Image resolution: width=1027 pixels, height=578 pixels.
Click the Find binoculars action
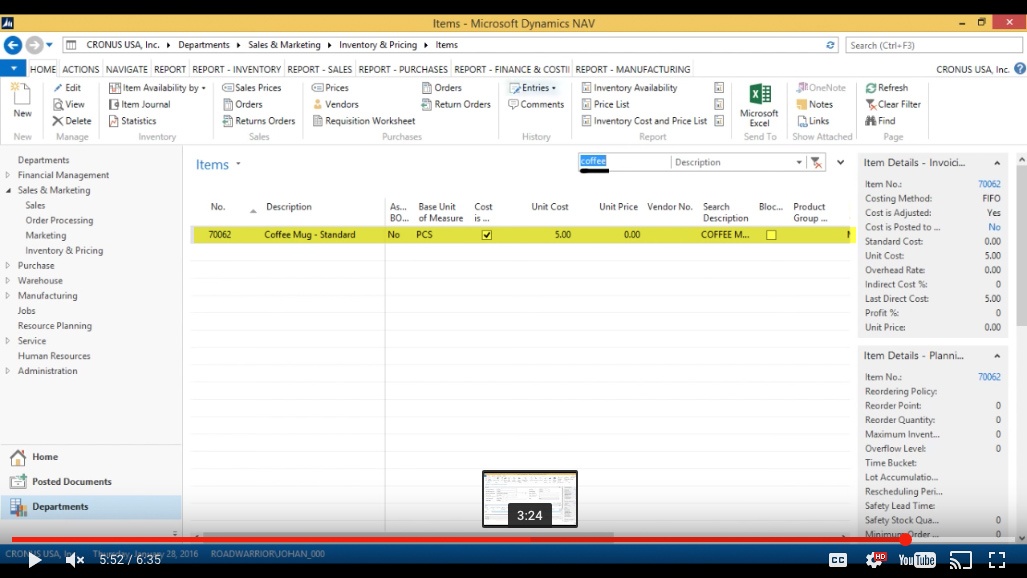[x=880, y=121]
